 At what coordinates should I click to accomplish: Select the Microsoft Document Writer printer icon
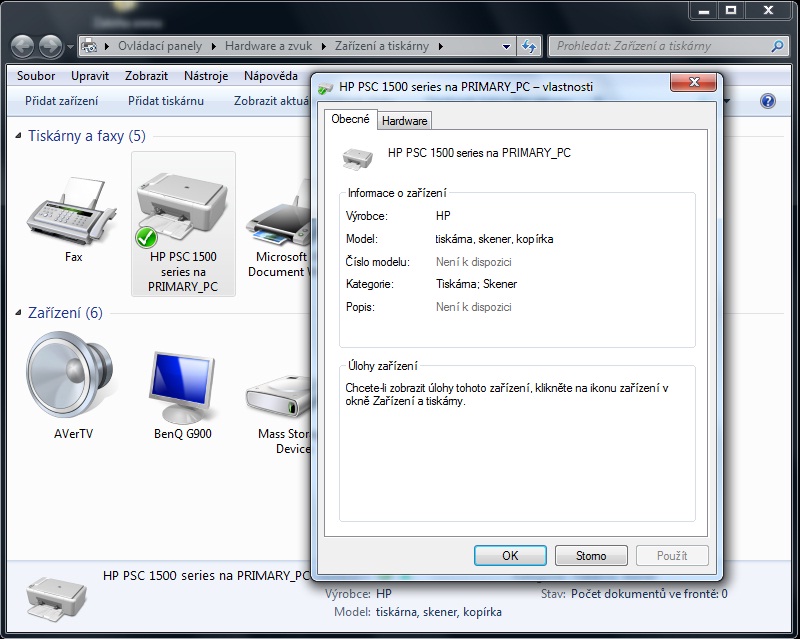279,212
